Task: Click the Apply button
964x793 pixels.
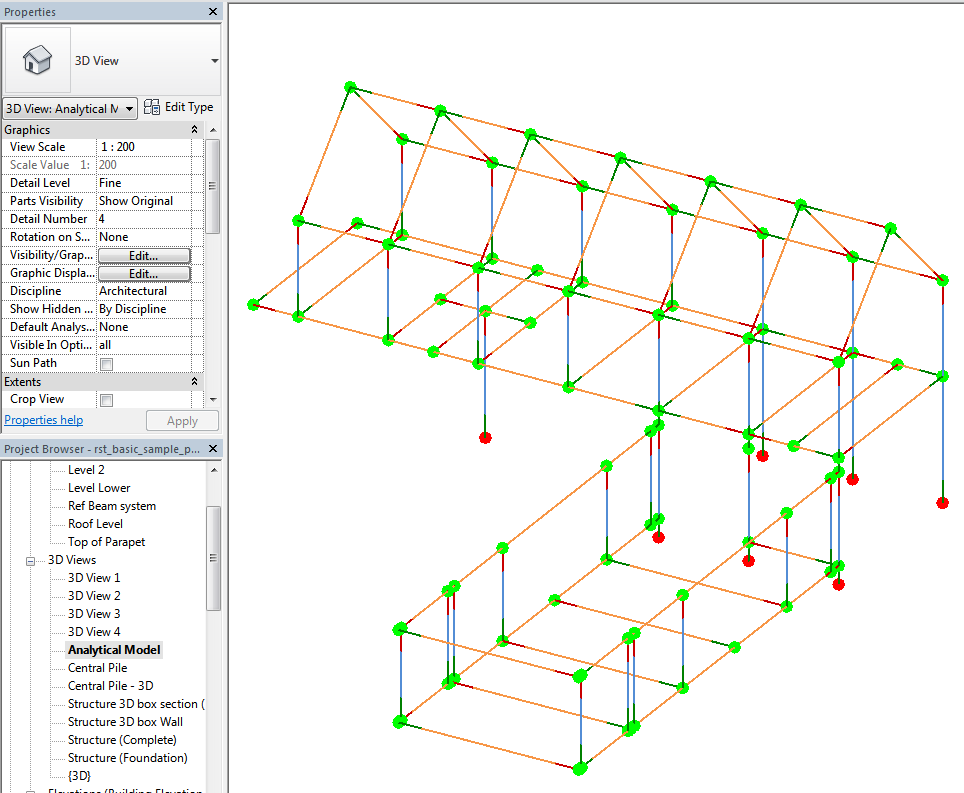Action: (182, 421)
